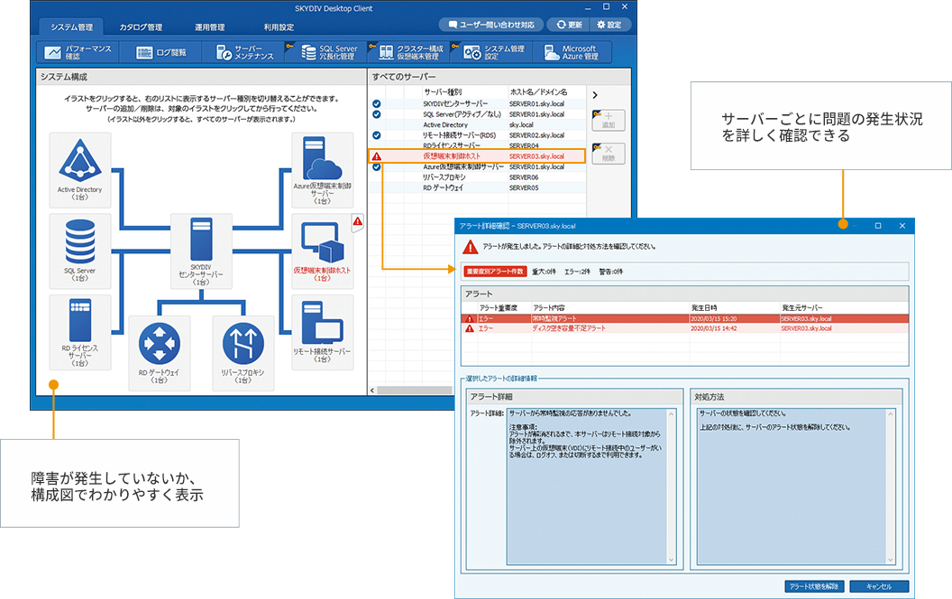The width and height of the screenshot is (952, 599).
Task: Click the check icon for SKYDIVセンターサーバー row
Action: click(376, 104)
